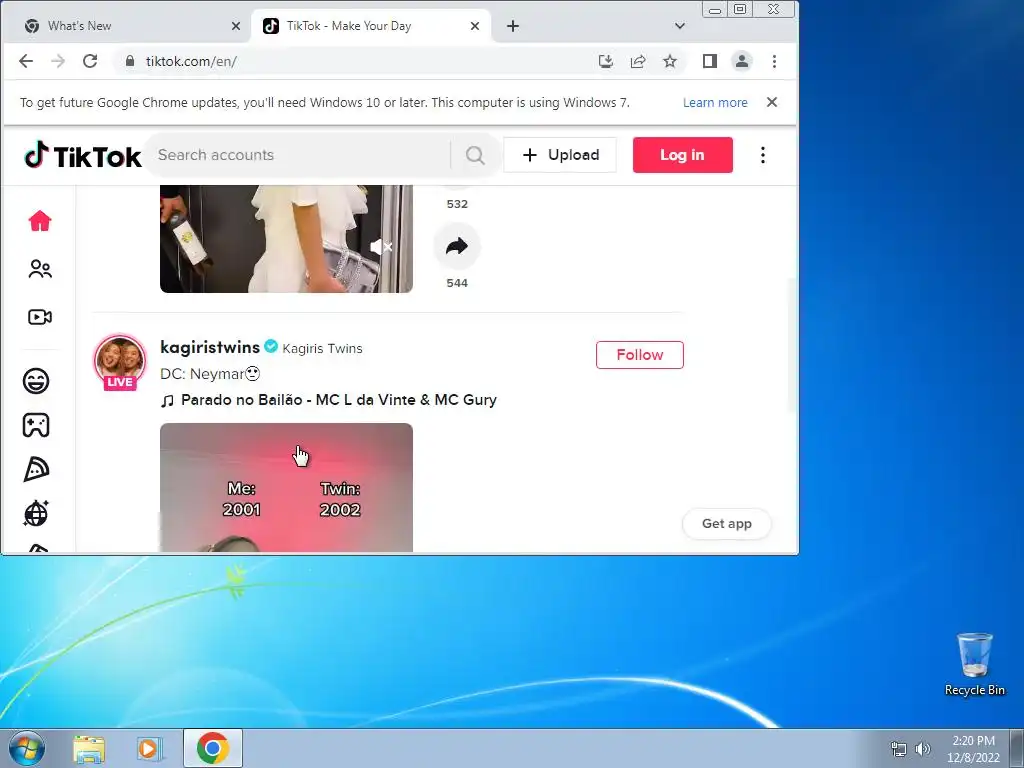The image size is (1024, 768).
Task: Switch to the What's New tab
Action: [124, 26]
